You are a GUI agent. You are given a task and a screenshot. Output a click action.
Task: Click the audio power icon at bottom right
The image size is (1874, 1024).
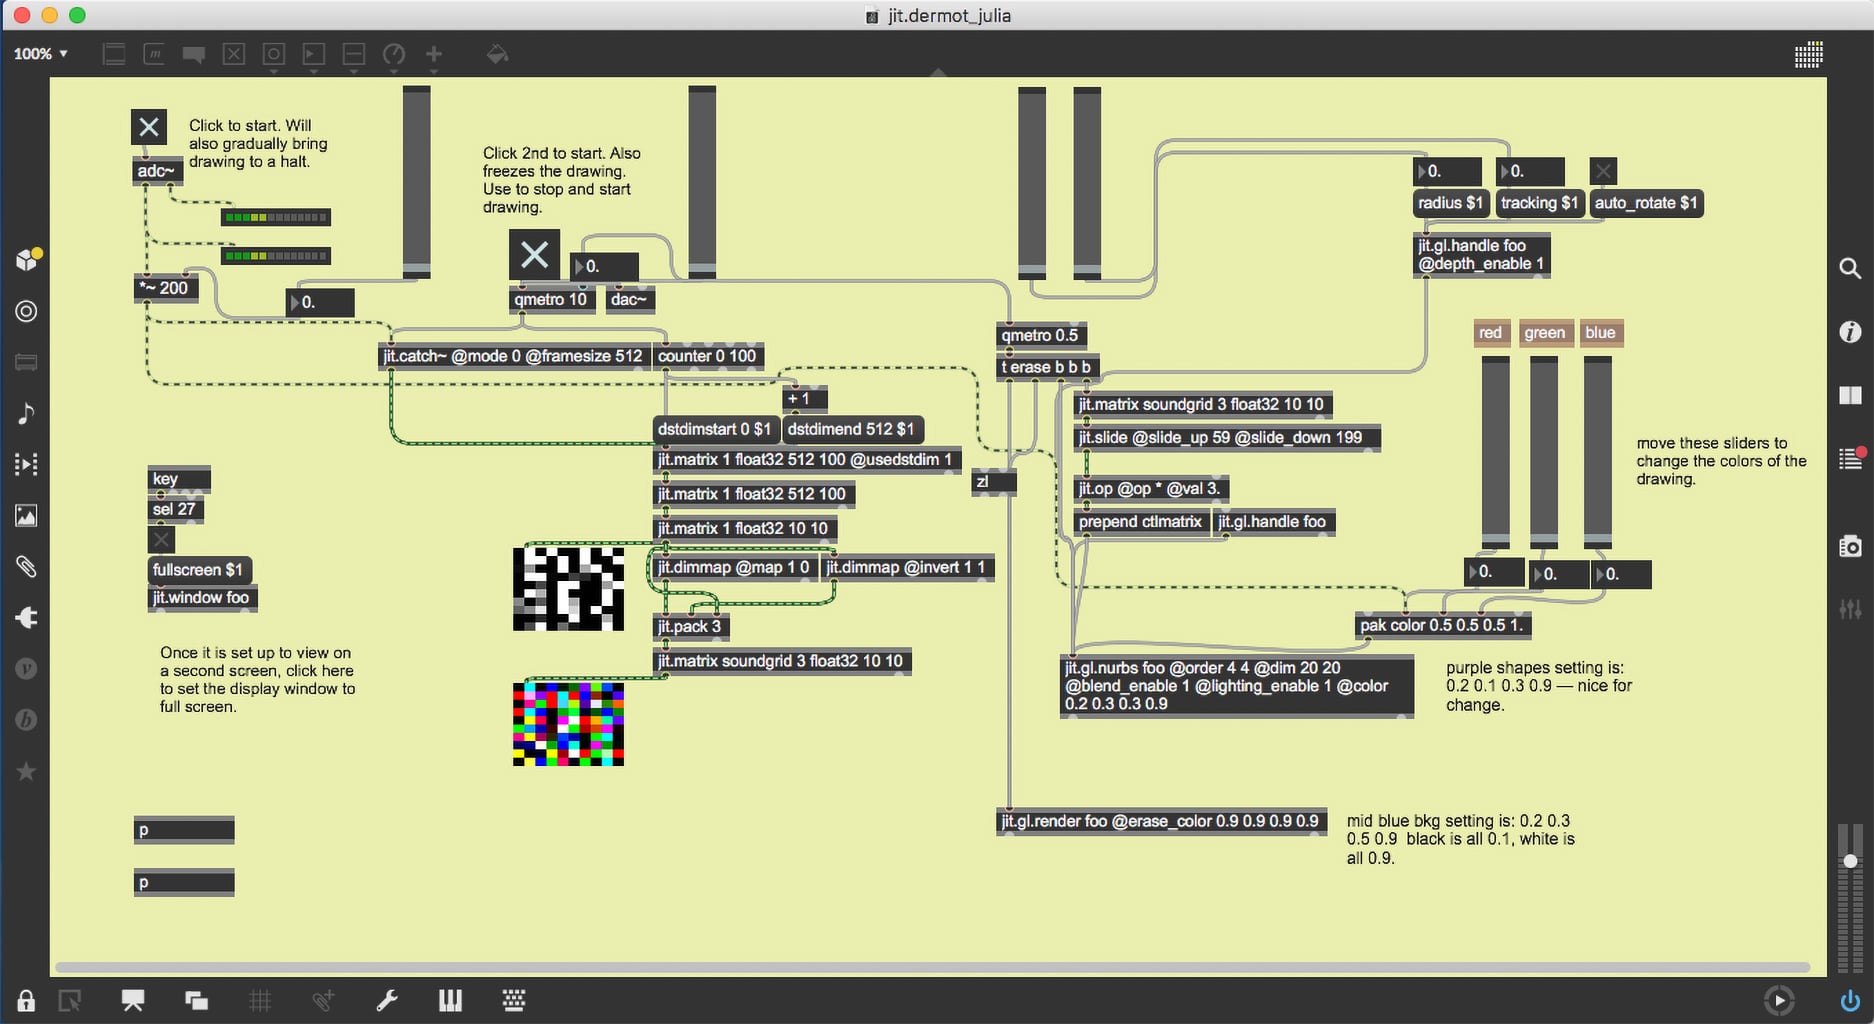click(x=1850, y=1001)
